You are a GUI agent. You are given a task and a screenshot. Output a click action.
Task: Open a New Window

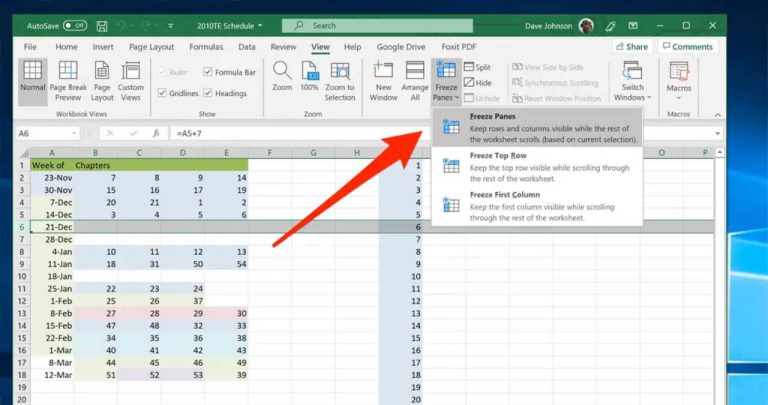pos(384,82)
